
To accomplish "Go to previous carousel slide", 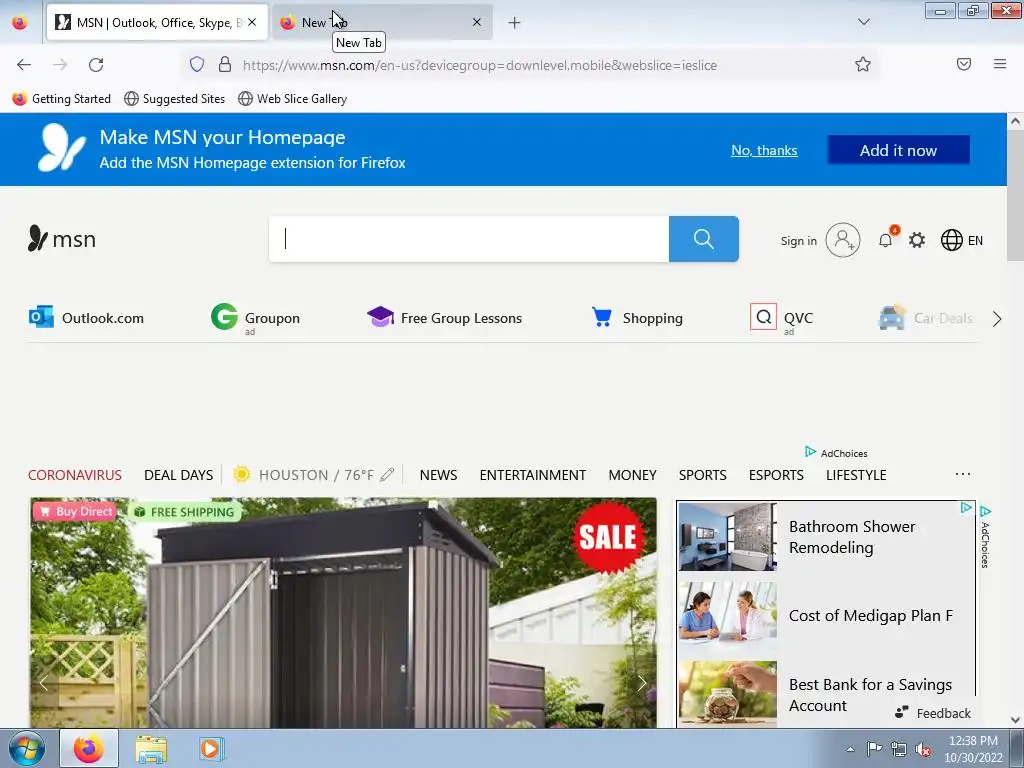I will [x=44, y=683].
